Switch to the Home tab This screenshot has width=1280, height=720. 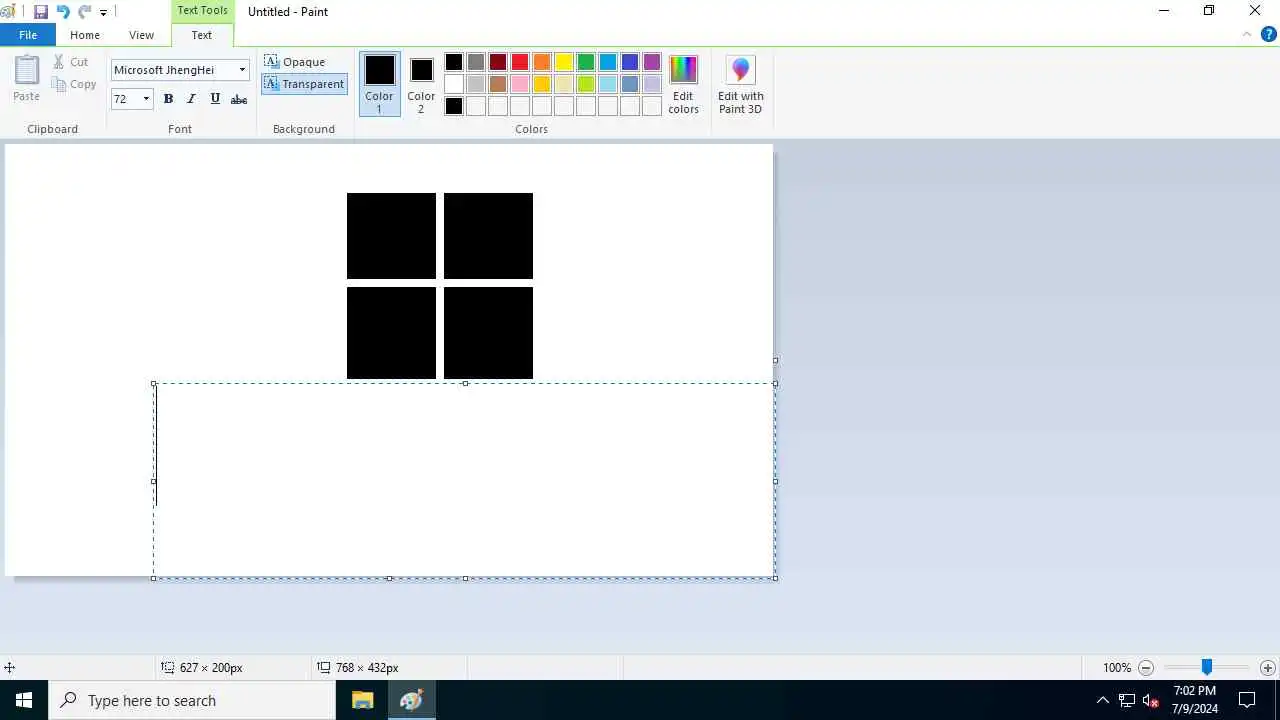click(85, 35)
